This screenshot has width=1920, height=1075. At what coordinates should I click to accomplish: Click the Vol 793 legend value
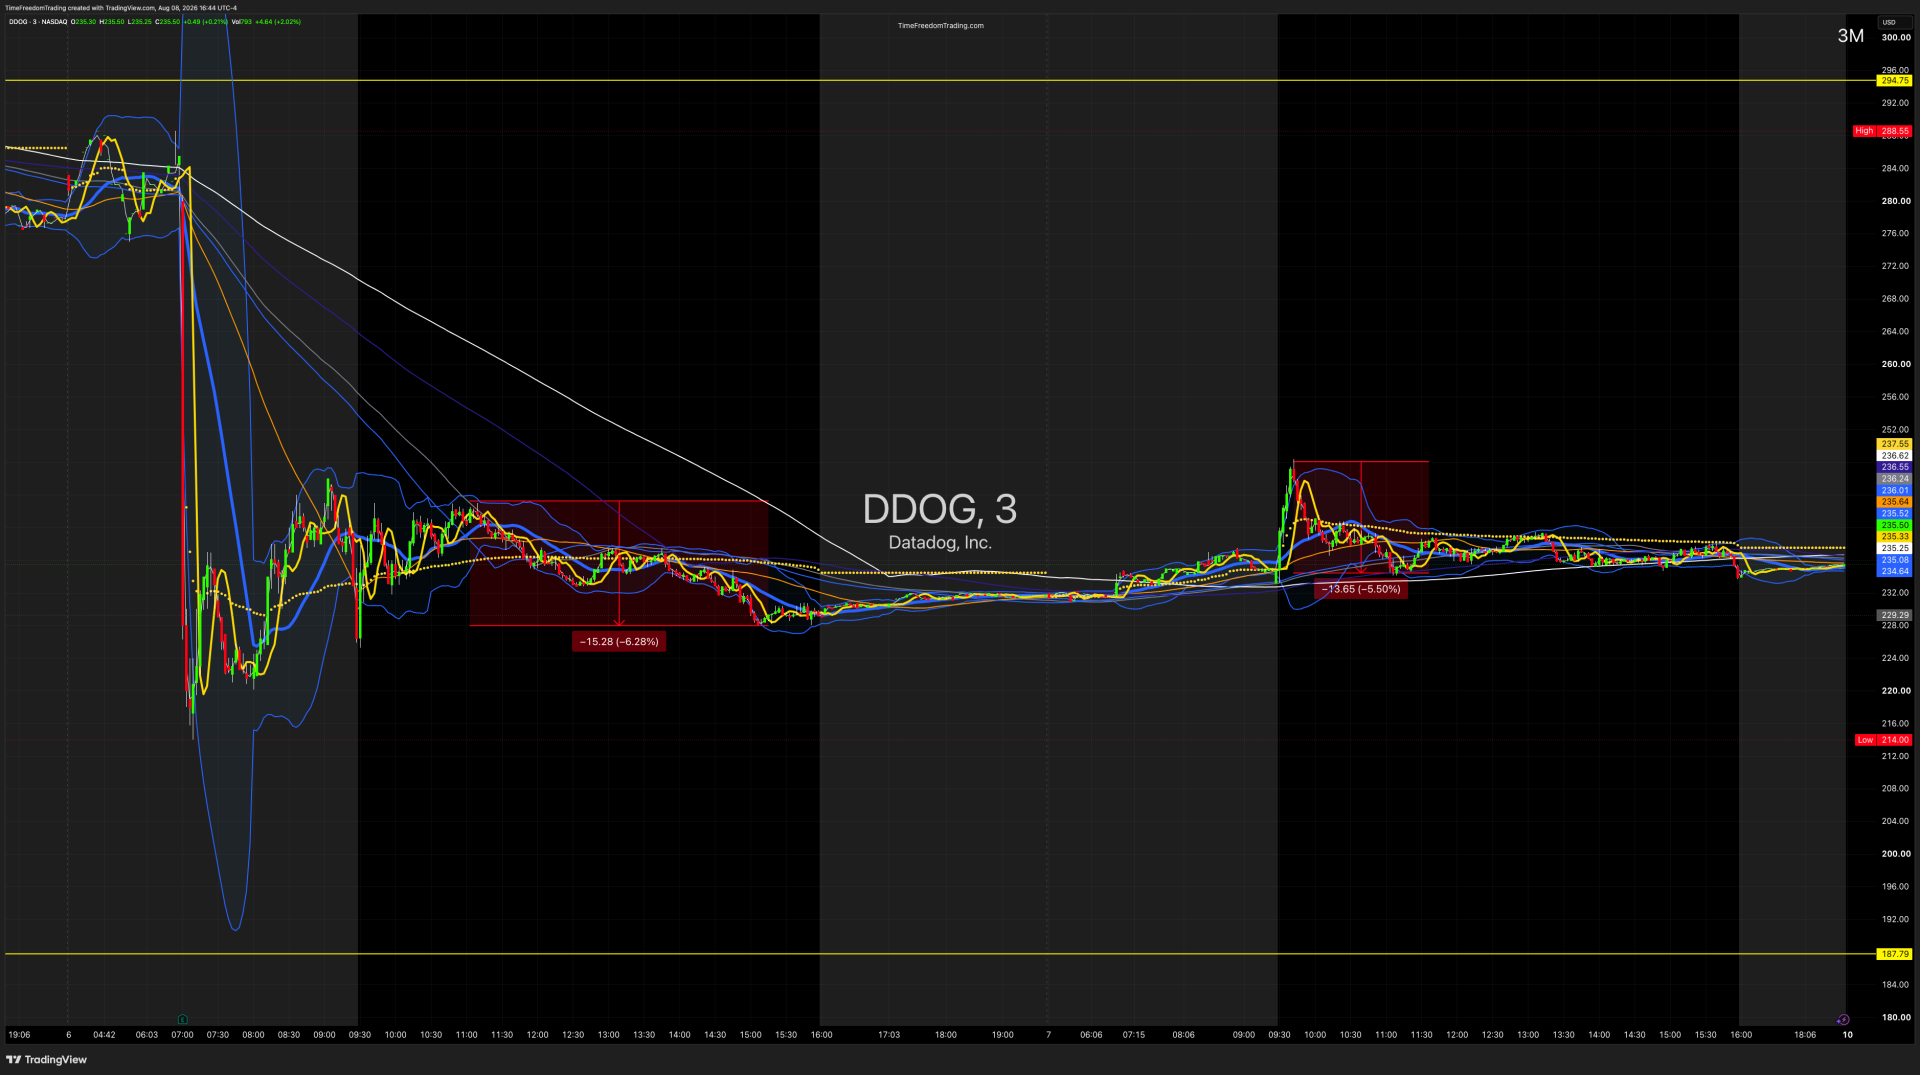[242, 22]
